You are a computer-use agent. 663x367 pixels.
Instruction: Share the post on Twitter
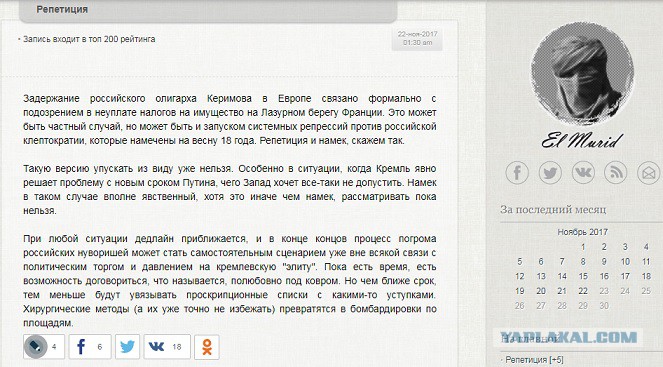pos(127,347)
